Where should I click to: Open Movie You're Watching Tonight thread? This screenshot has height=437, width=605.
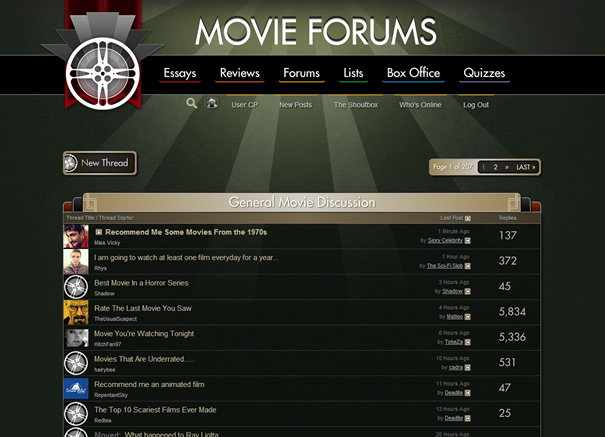coord(144,334)
